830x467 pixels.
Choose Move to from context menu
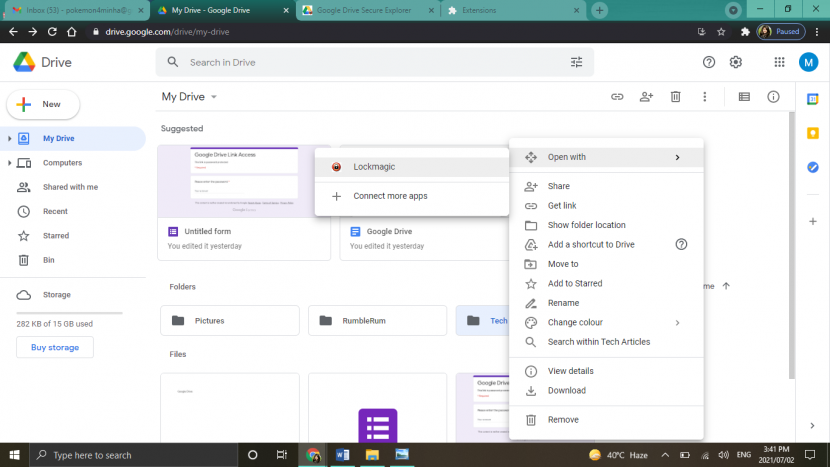click(606, 264)
